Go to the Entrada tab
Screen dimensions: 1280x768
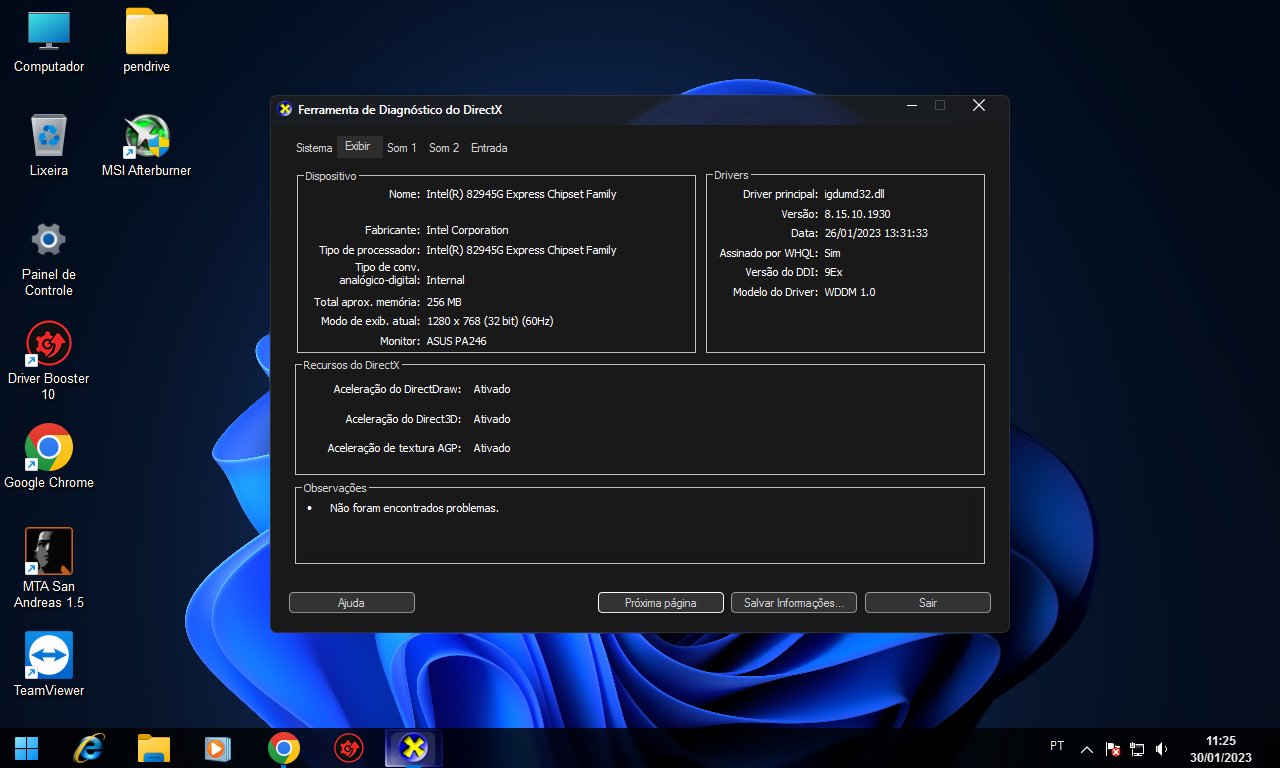tap(489, 148)
